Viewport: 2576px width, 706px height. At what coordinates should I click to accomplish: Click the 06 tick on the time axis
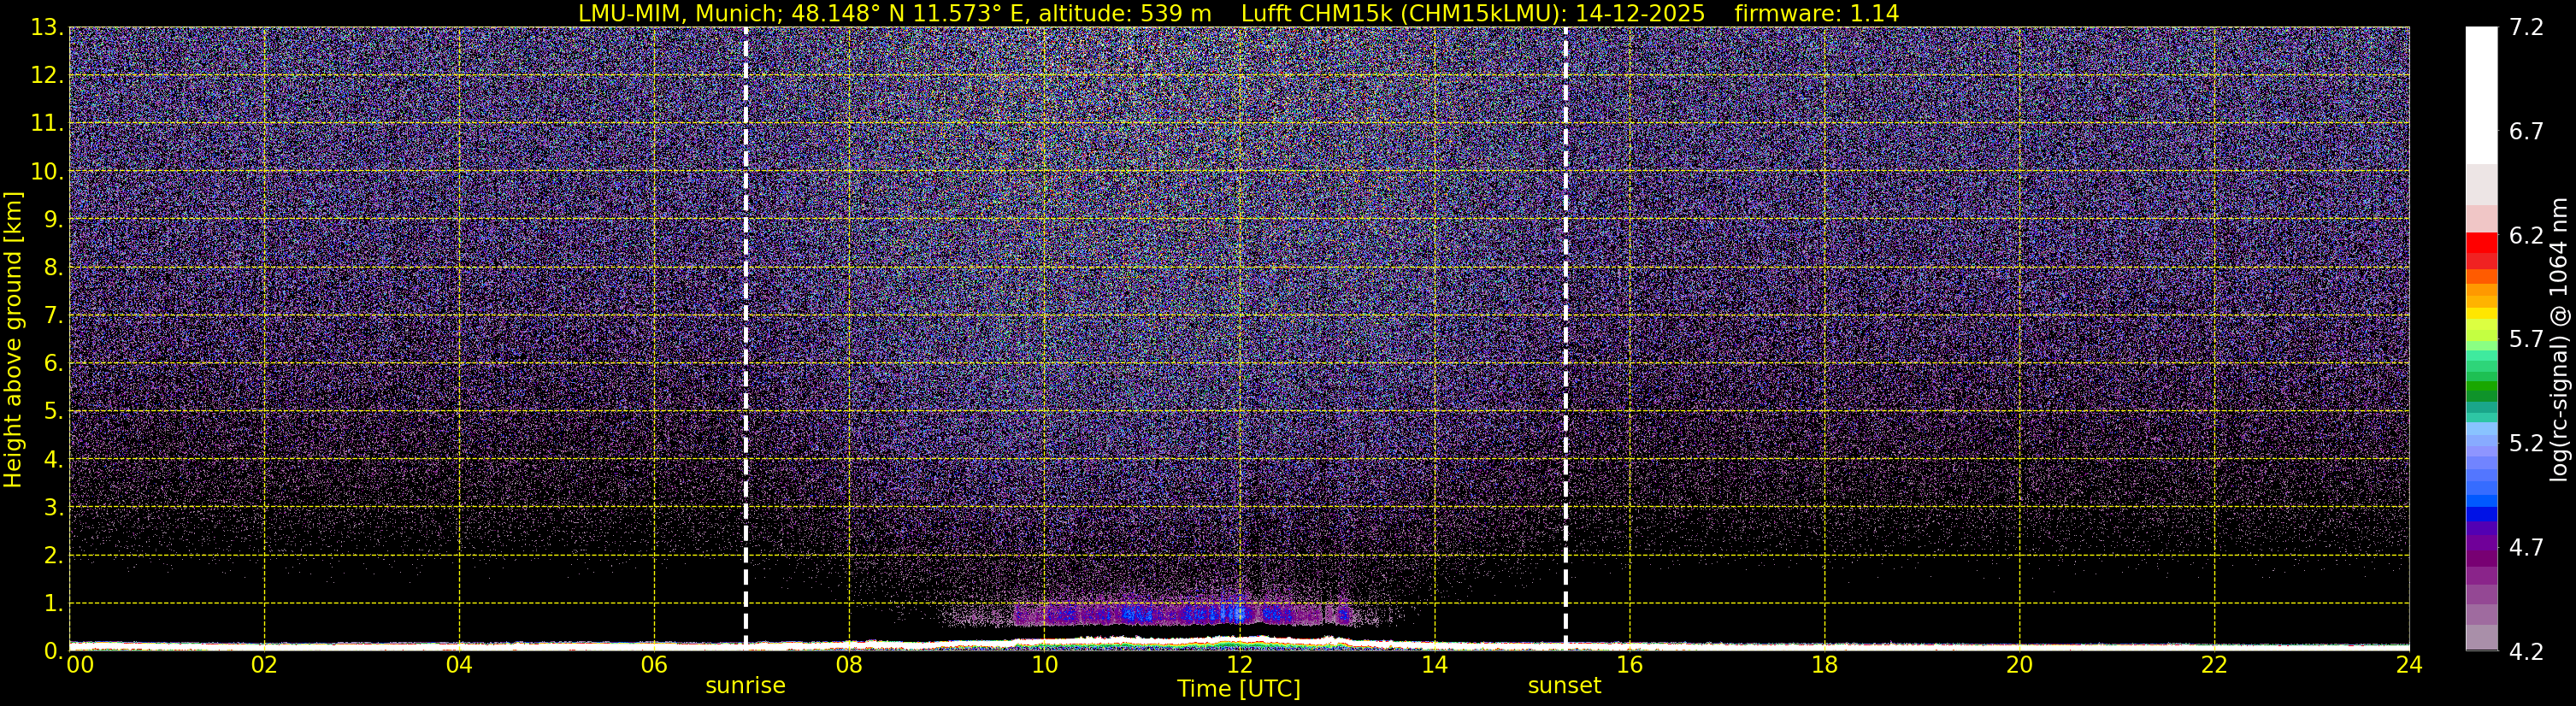(653, 666)
